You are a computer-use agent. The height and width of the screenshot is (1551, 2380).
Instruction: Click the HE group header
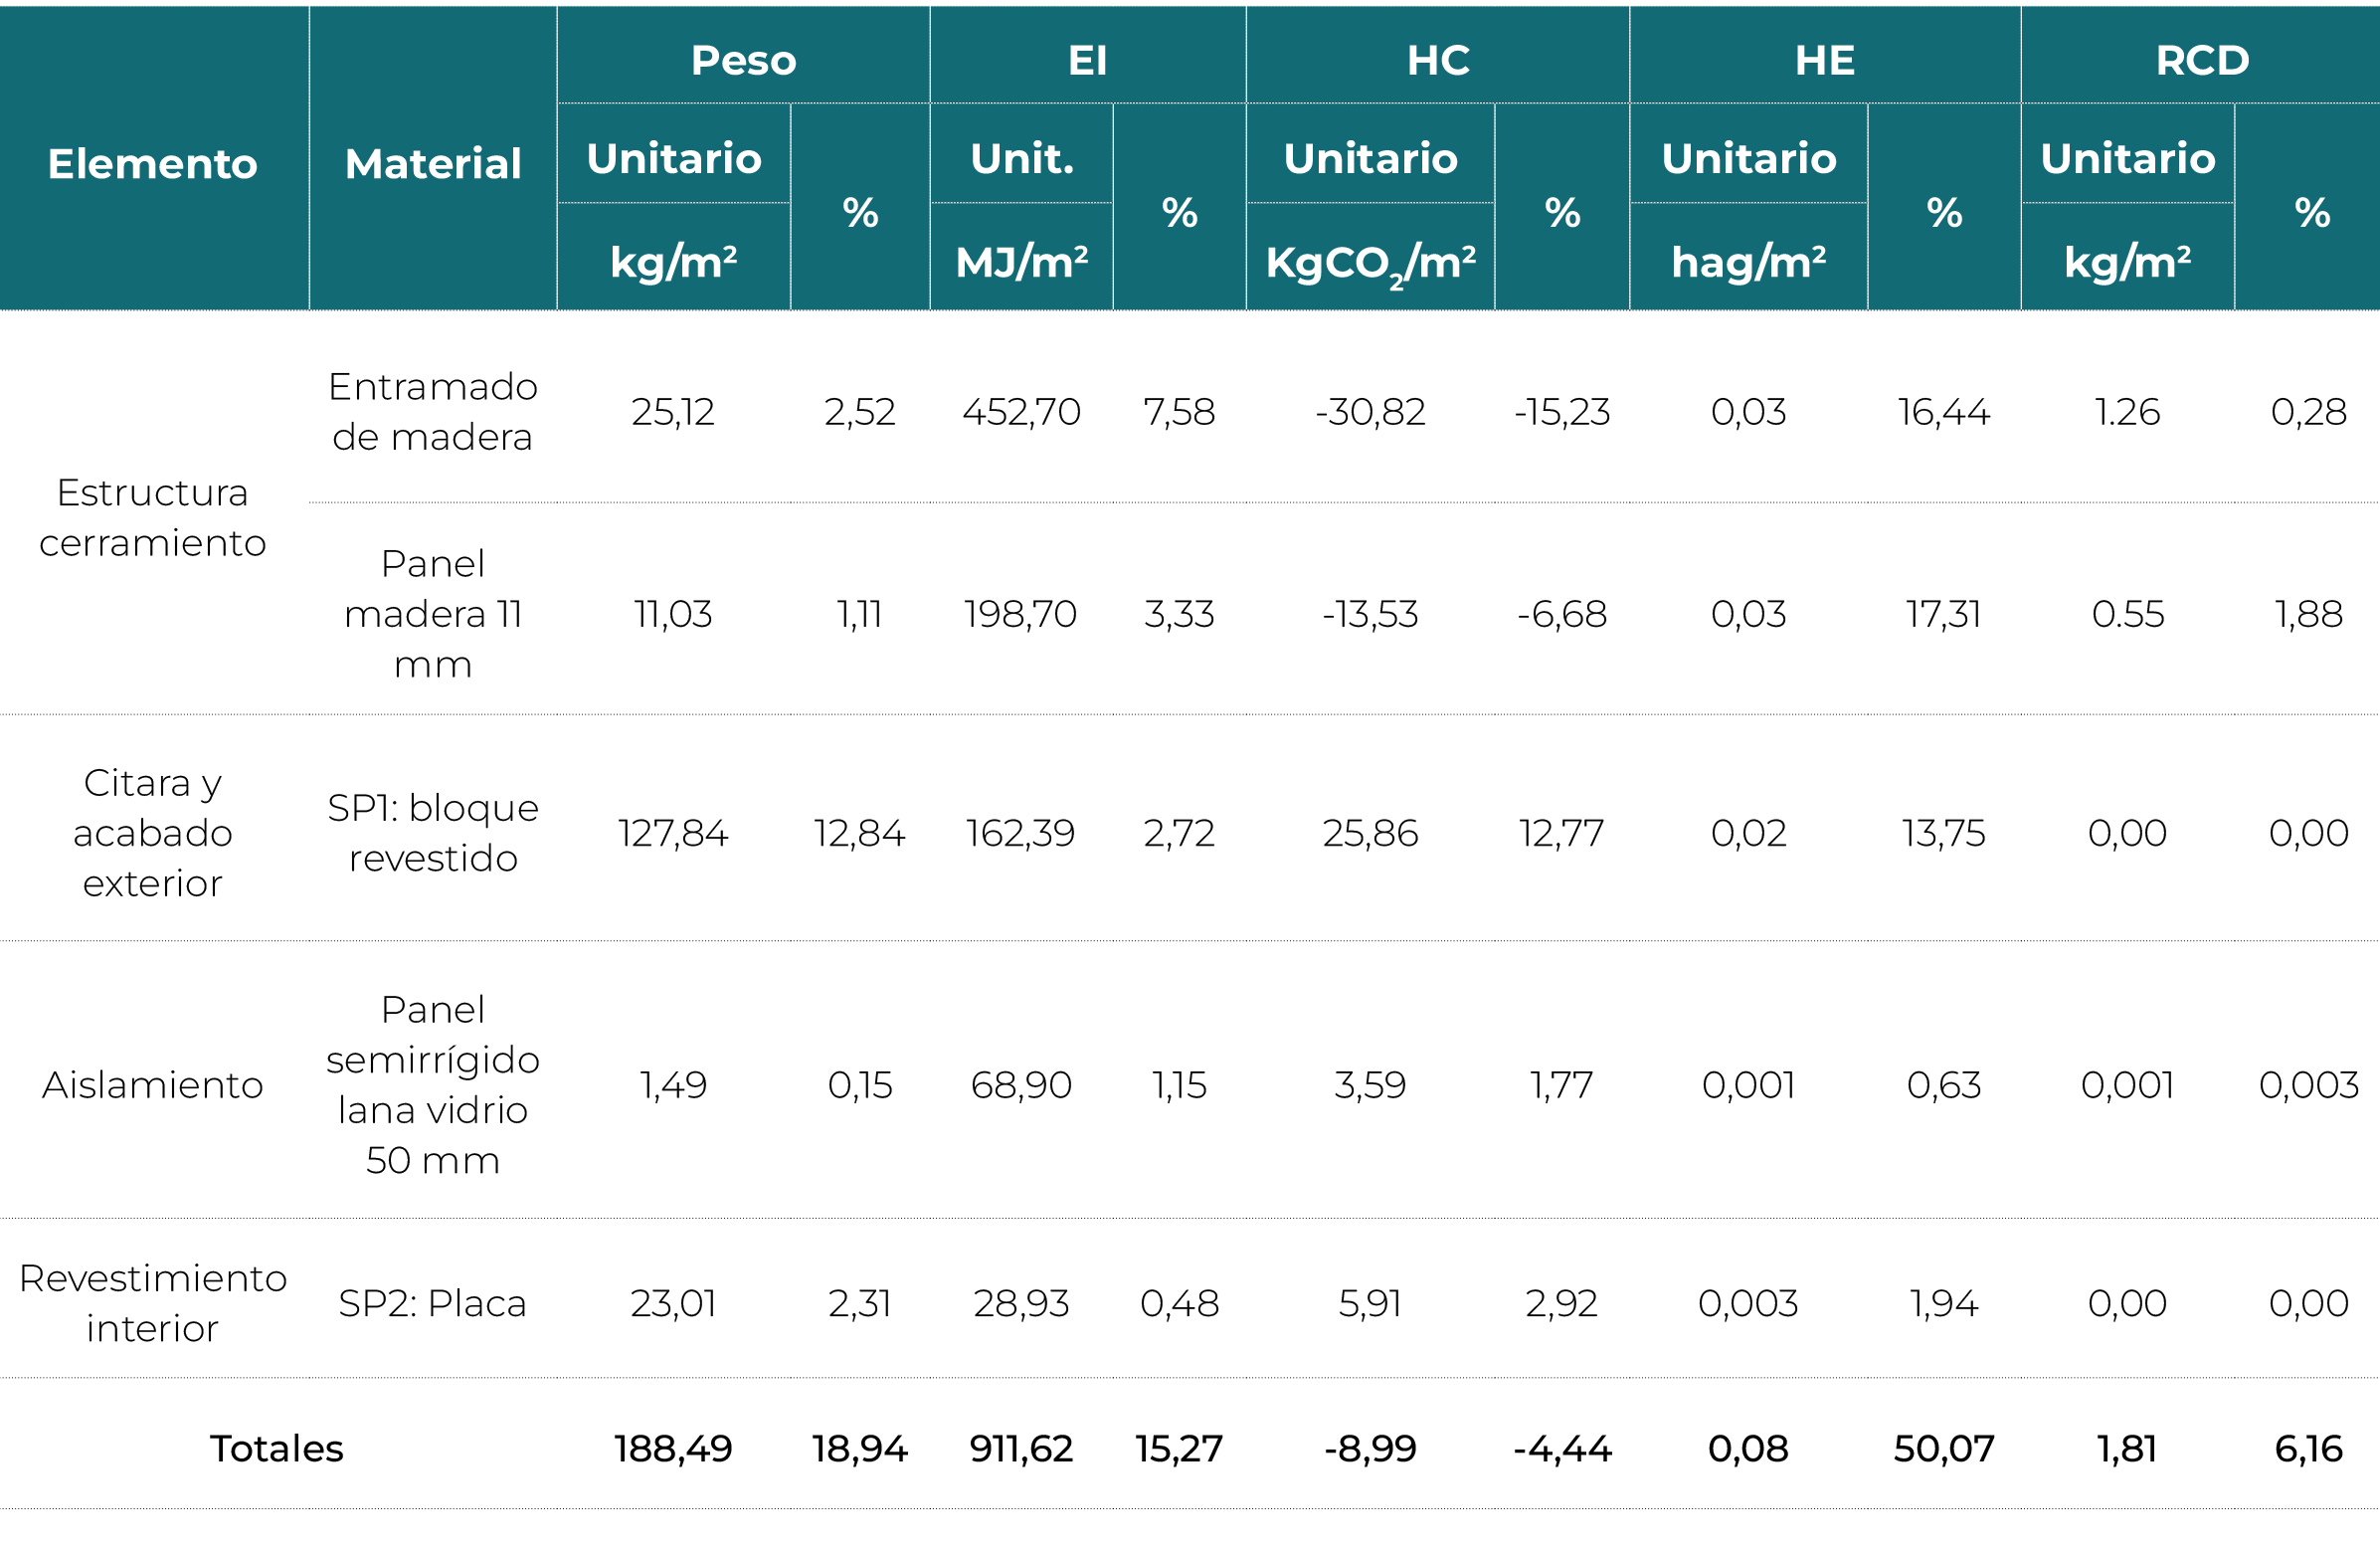pos(1824,60)
